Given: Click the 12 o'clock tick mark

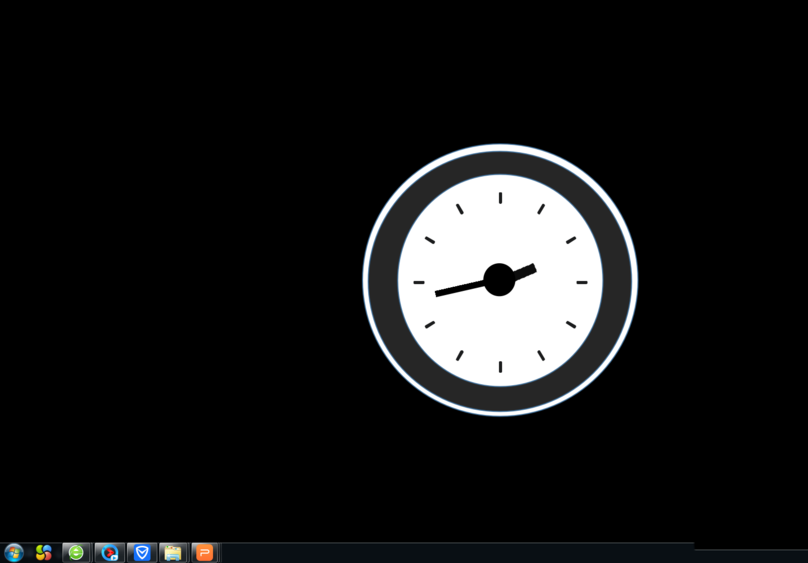Looking at the screenshot, I should pyautogui.click(x=500, y=198).
